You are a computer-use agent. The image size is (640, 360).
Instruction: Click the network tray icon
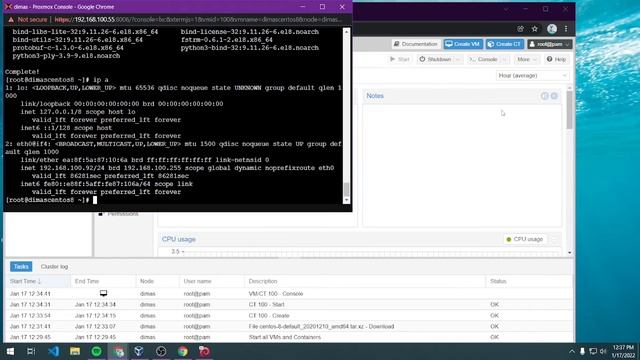593,351
